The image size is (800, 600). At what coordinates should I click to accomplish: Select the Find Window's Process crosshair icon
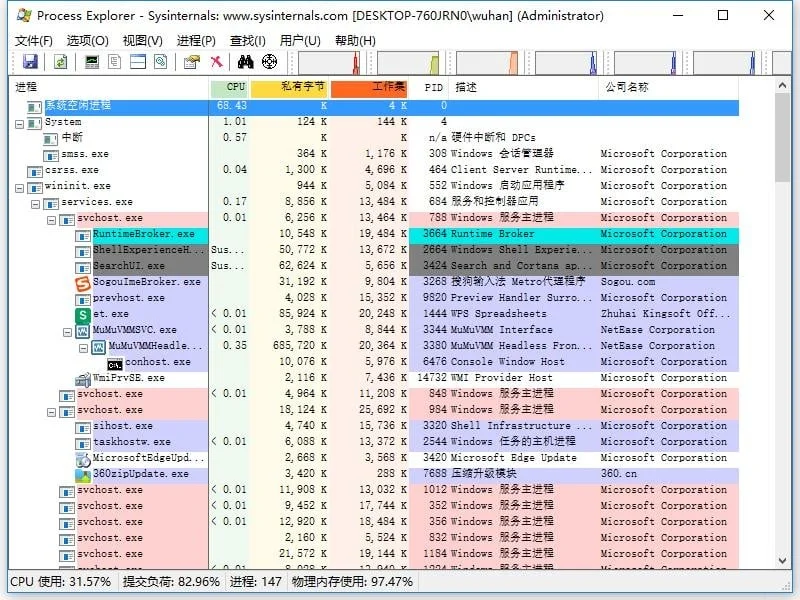(x=270, y=62)
